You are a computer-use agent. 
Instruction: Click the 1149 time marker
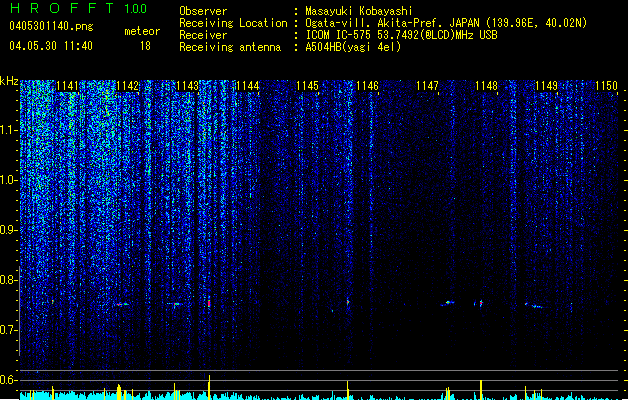(x=546, y=86)
